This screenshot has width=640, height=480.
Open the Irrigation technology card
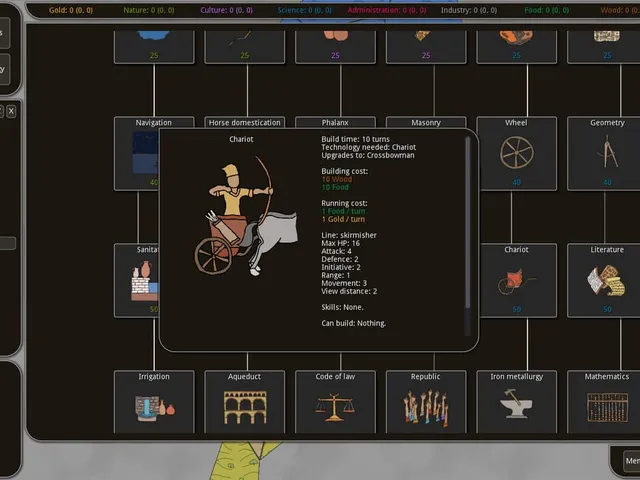click(154, 402)
